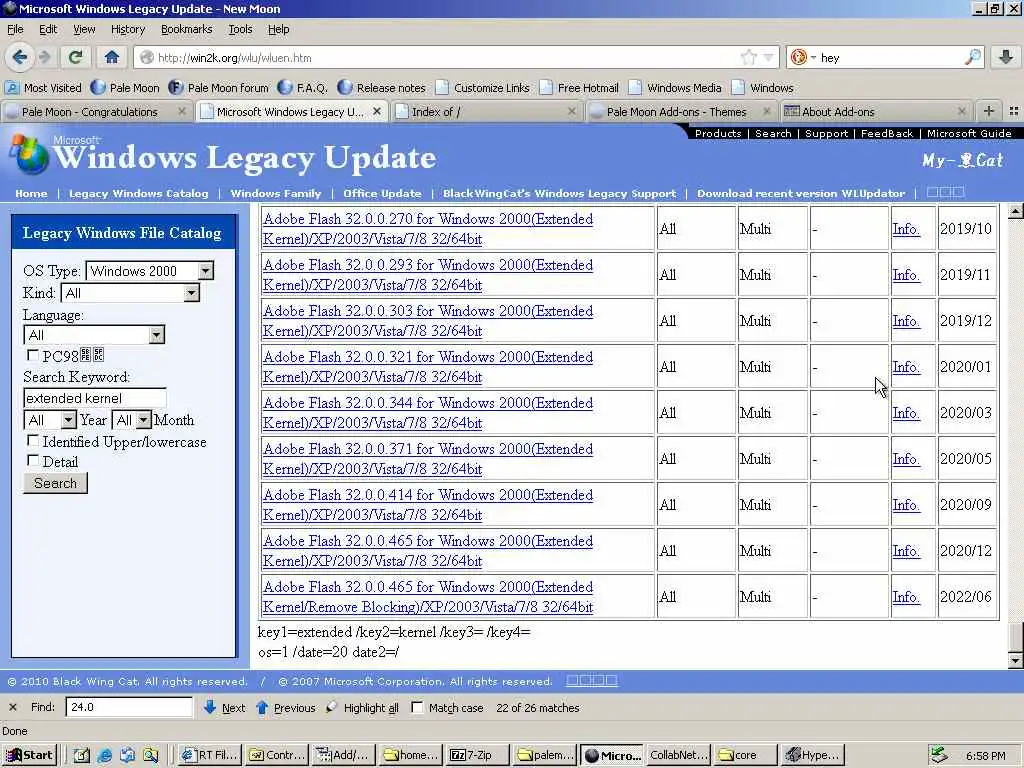Open the History menu
Image resolution: width=1024 pixels, height=768 pixels.
[x=127, y=29]
